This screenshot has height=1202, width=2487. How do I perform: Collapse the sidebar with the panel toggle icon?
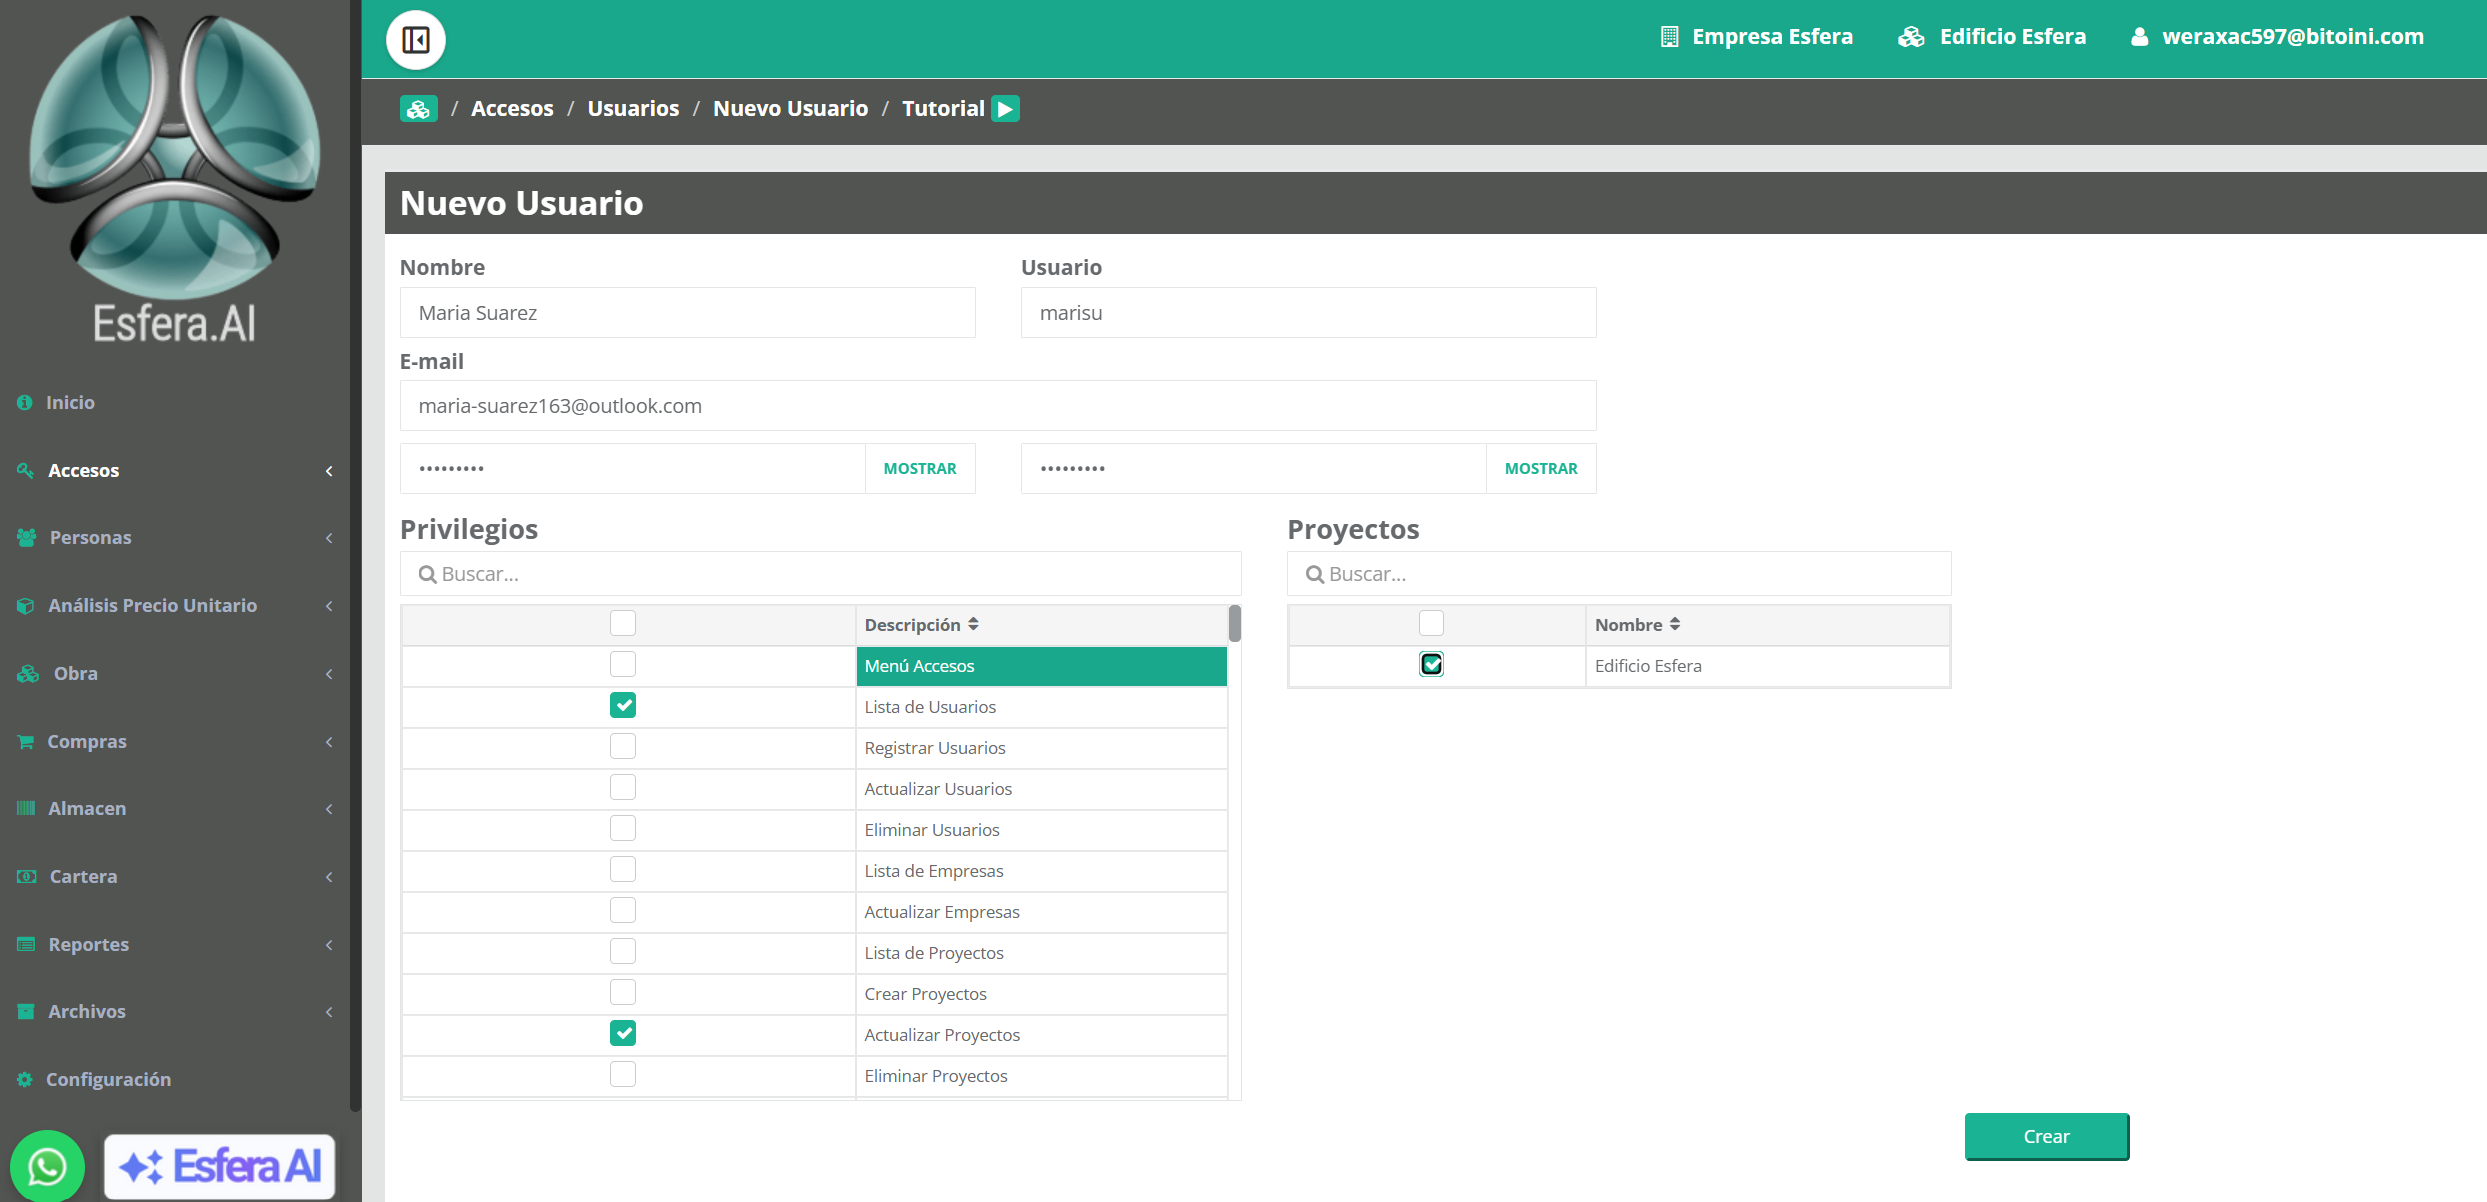(x=416, y=39)
